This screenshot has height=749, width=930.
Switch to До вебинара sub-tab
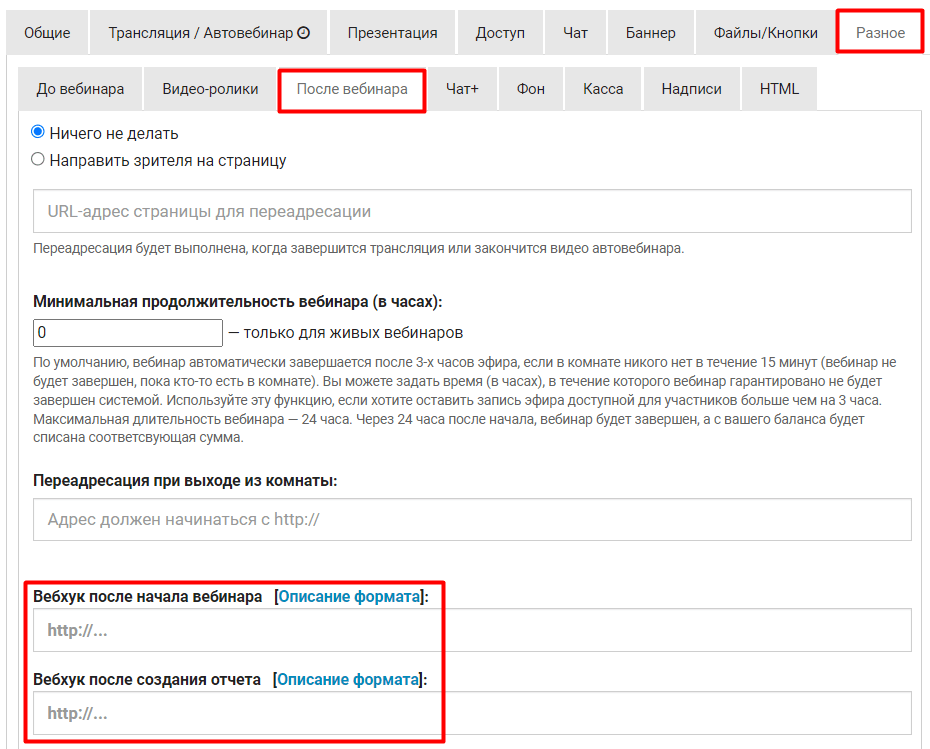80,89
